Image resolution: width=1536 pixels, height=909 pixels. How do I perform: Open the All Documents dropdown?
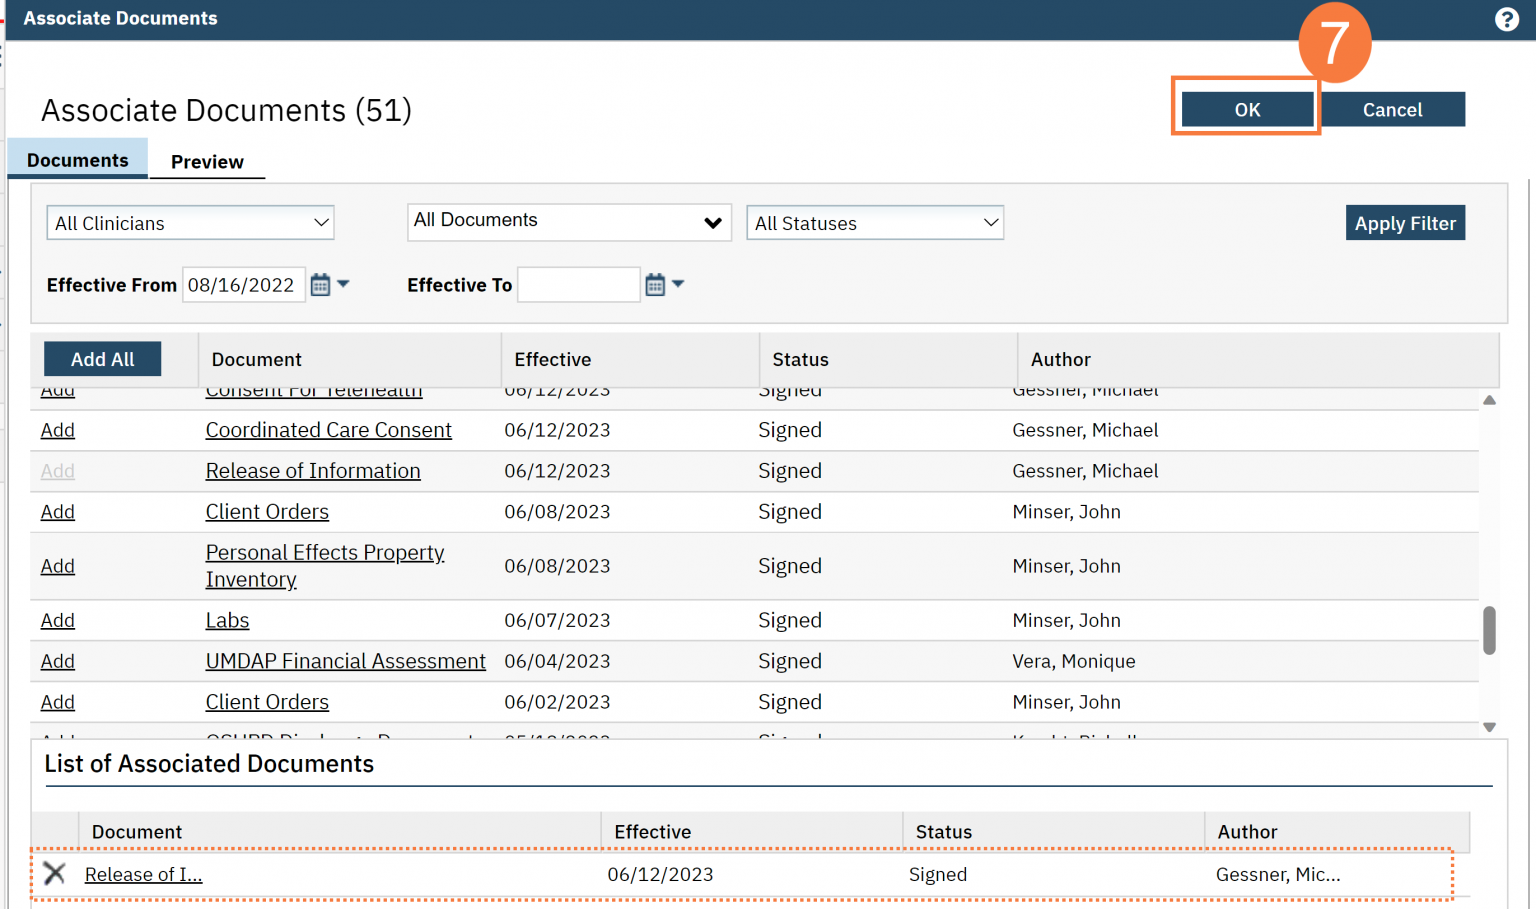(569, 222)
